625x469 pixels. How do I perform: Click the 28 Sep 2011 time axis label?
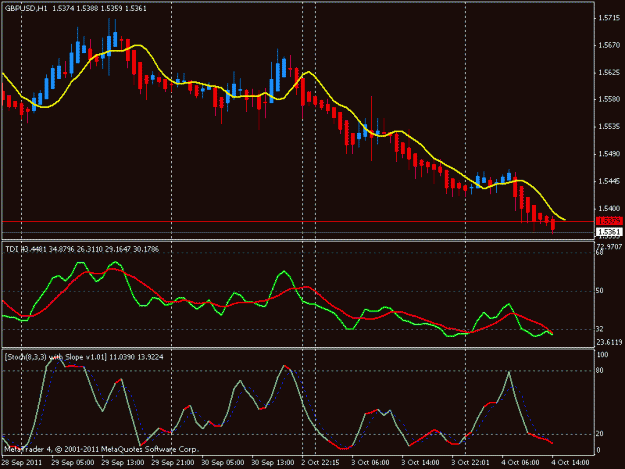22,463
